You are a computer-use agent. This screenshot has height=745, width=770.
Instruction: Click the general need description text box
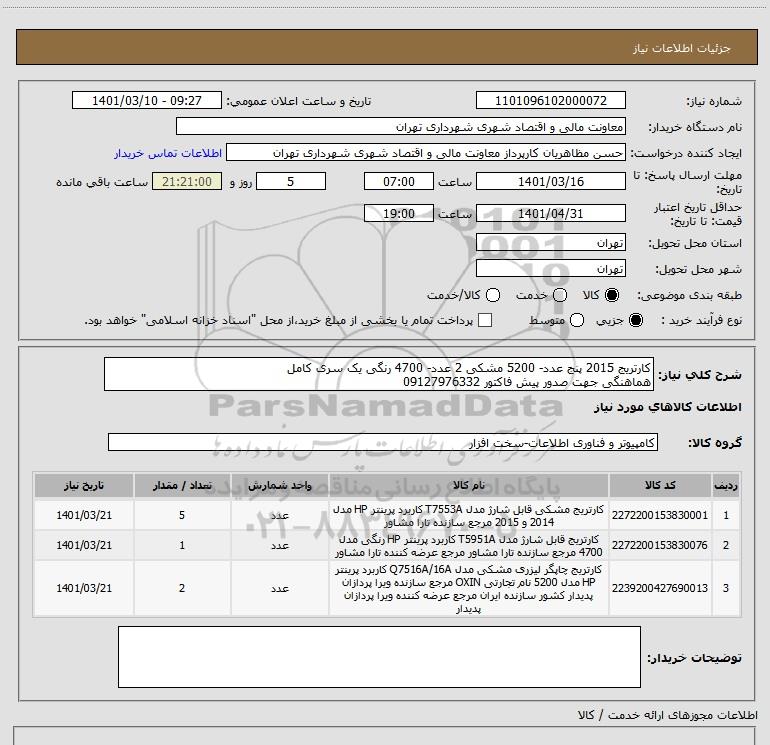pyautogui.click(x=379, y=374)
